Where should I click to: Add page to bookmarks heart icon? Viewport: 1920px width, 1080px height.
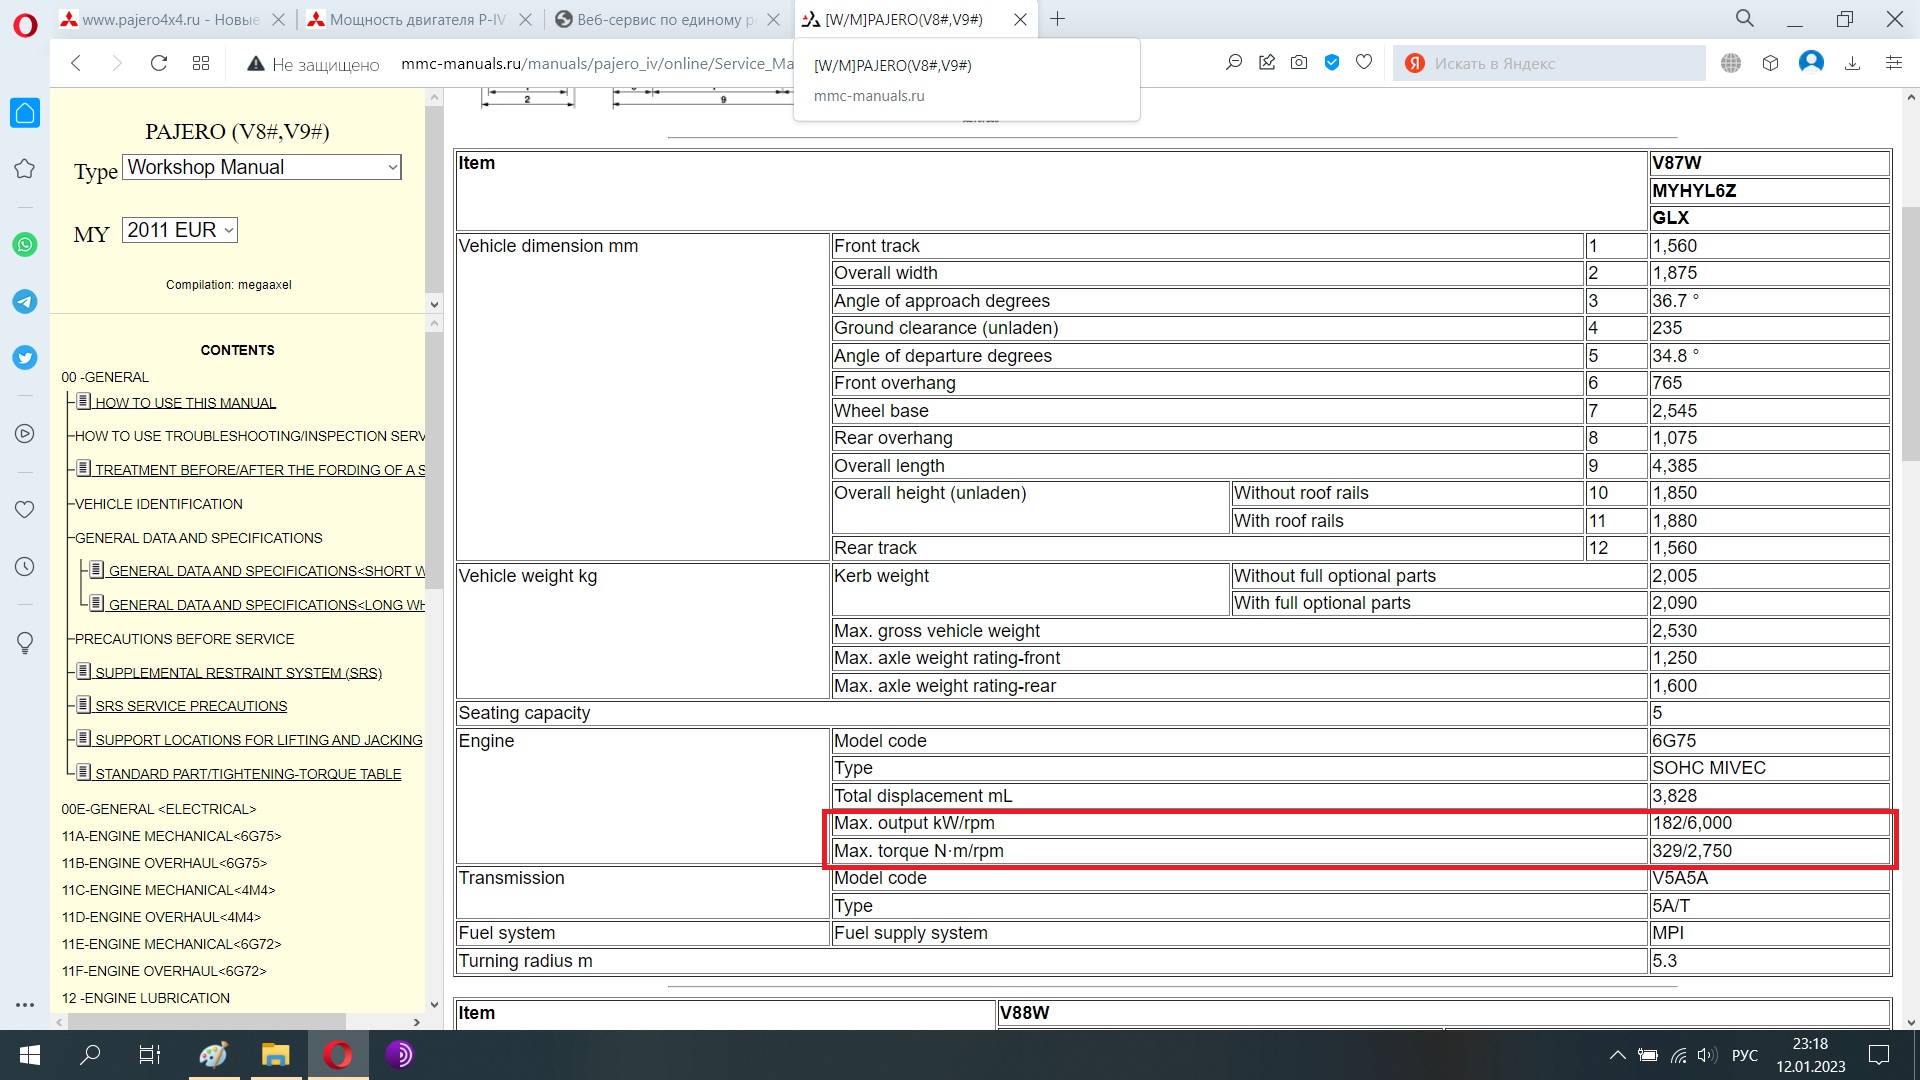click(x=1364, y=63)
